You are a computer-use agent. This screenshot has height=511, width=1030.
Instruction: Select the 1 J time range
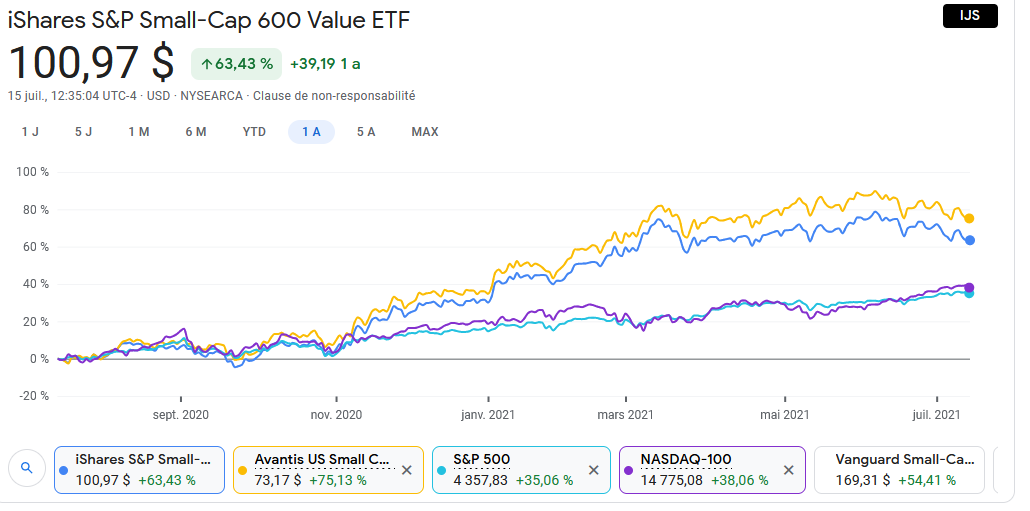(x=30, y=132)
